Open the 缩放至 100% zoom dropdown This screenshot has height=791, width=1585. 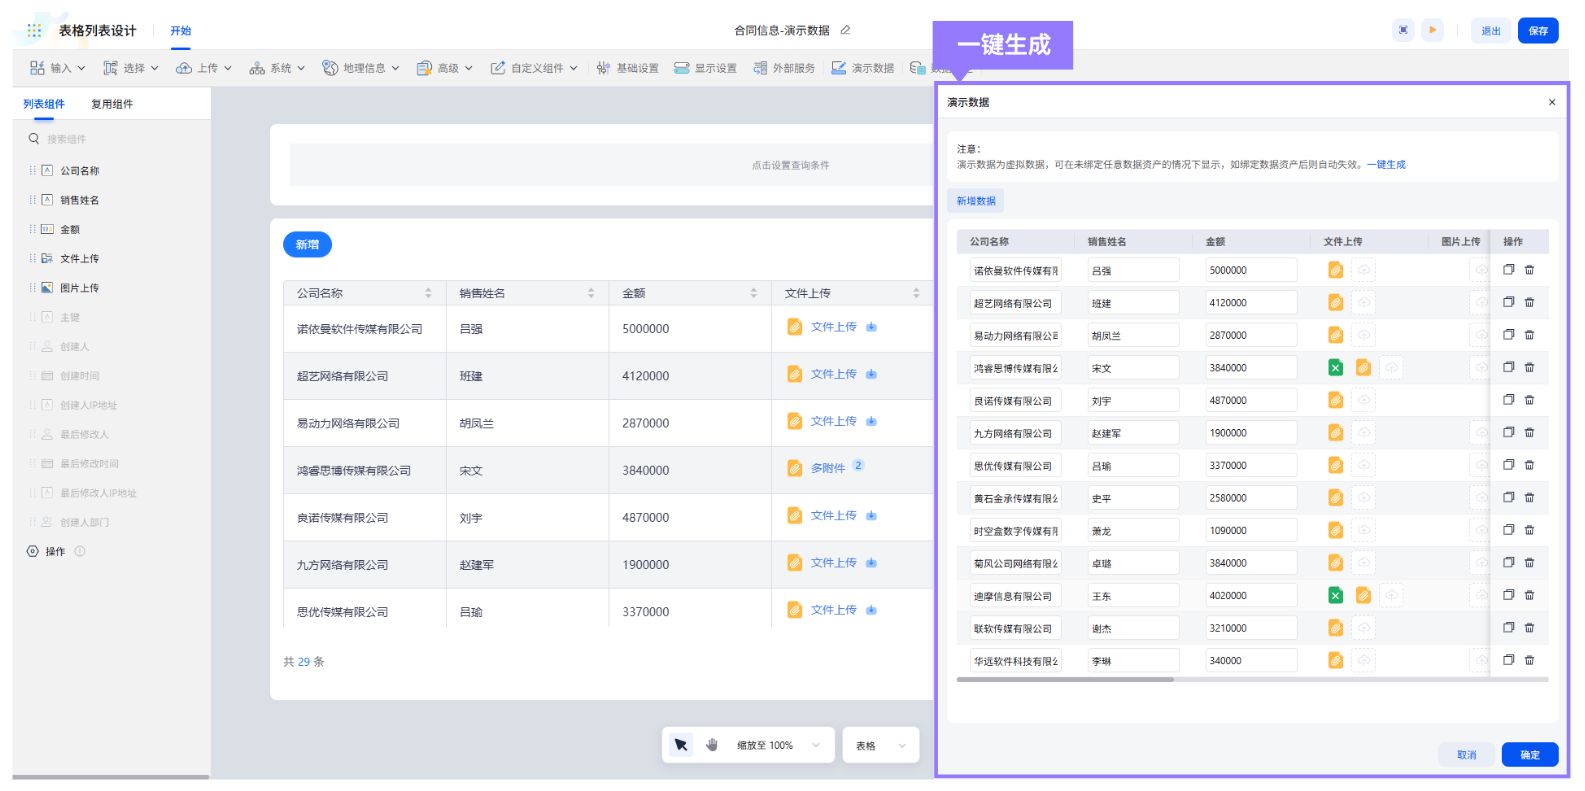[777, 745]
